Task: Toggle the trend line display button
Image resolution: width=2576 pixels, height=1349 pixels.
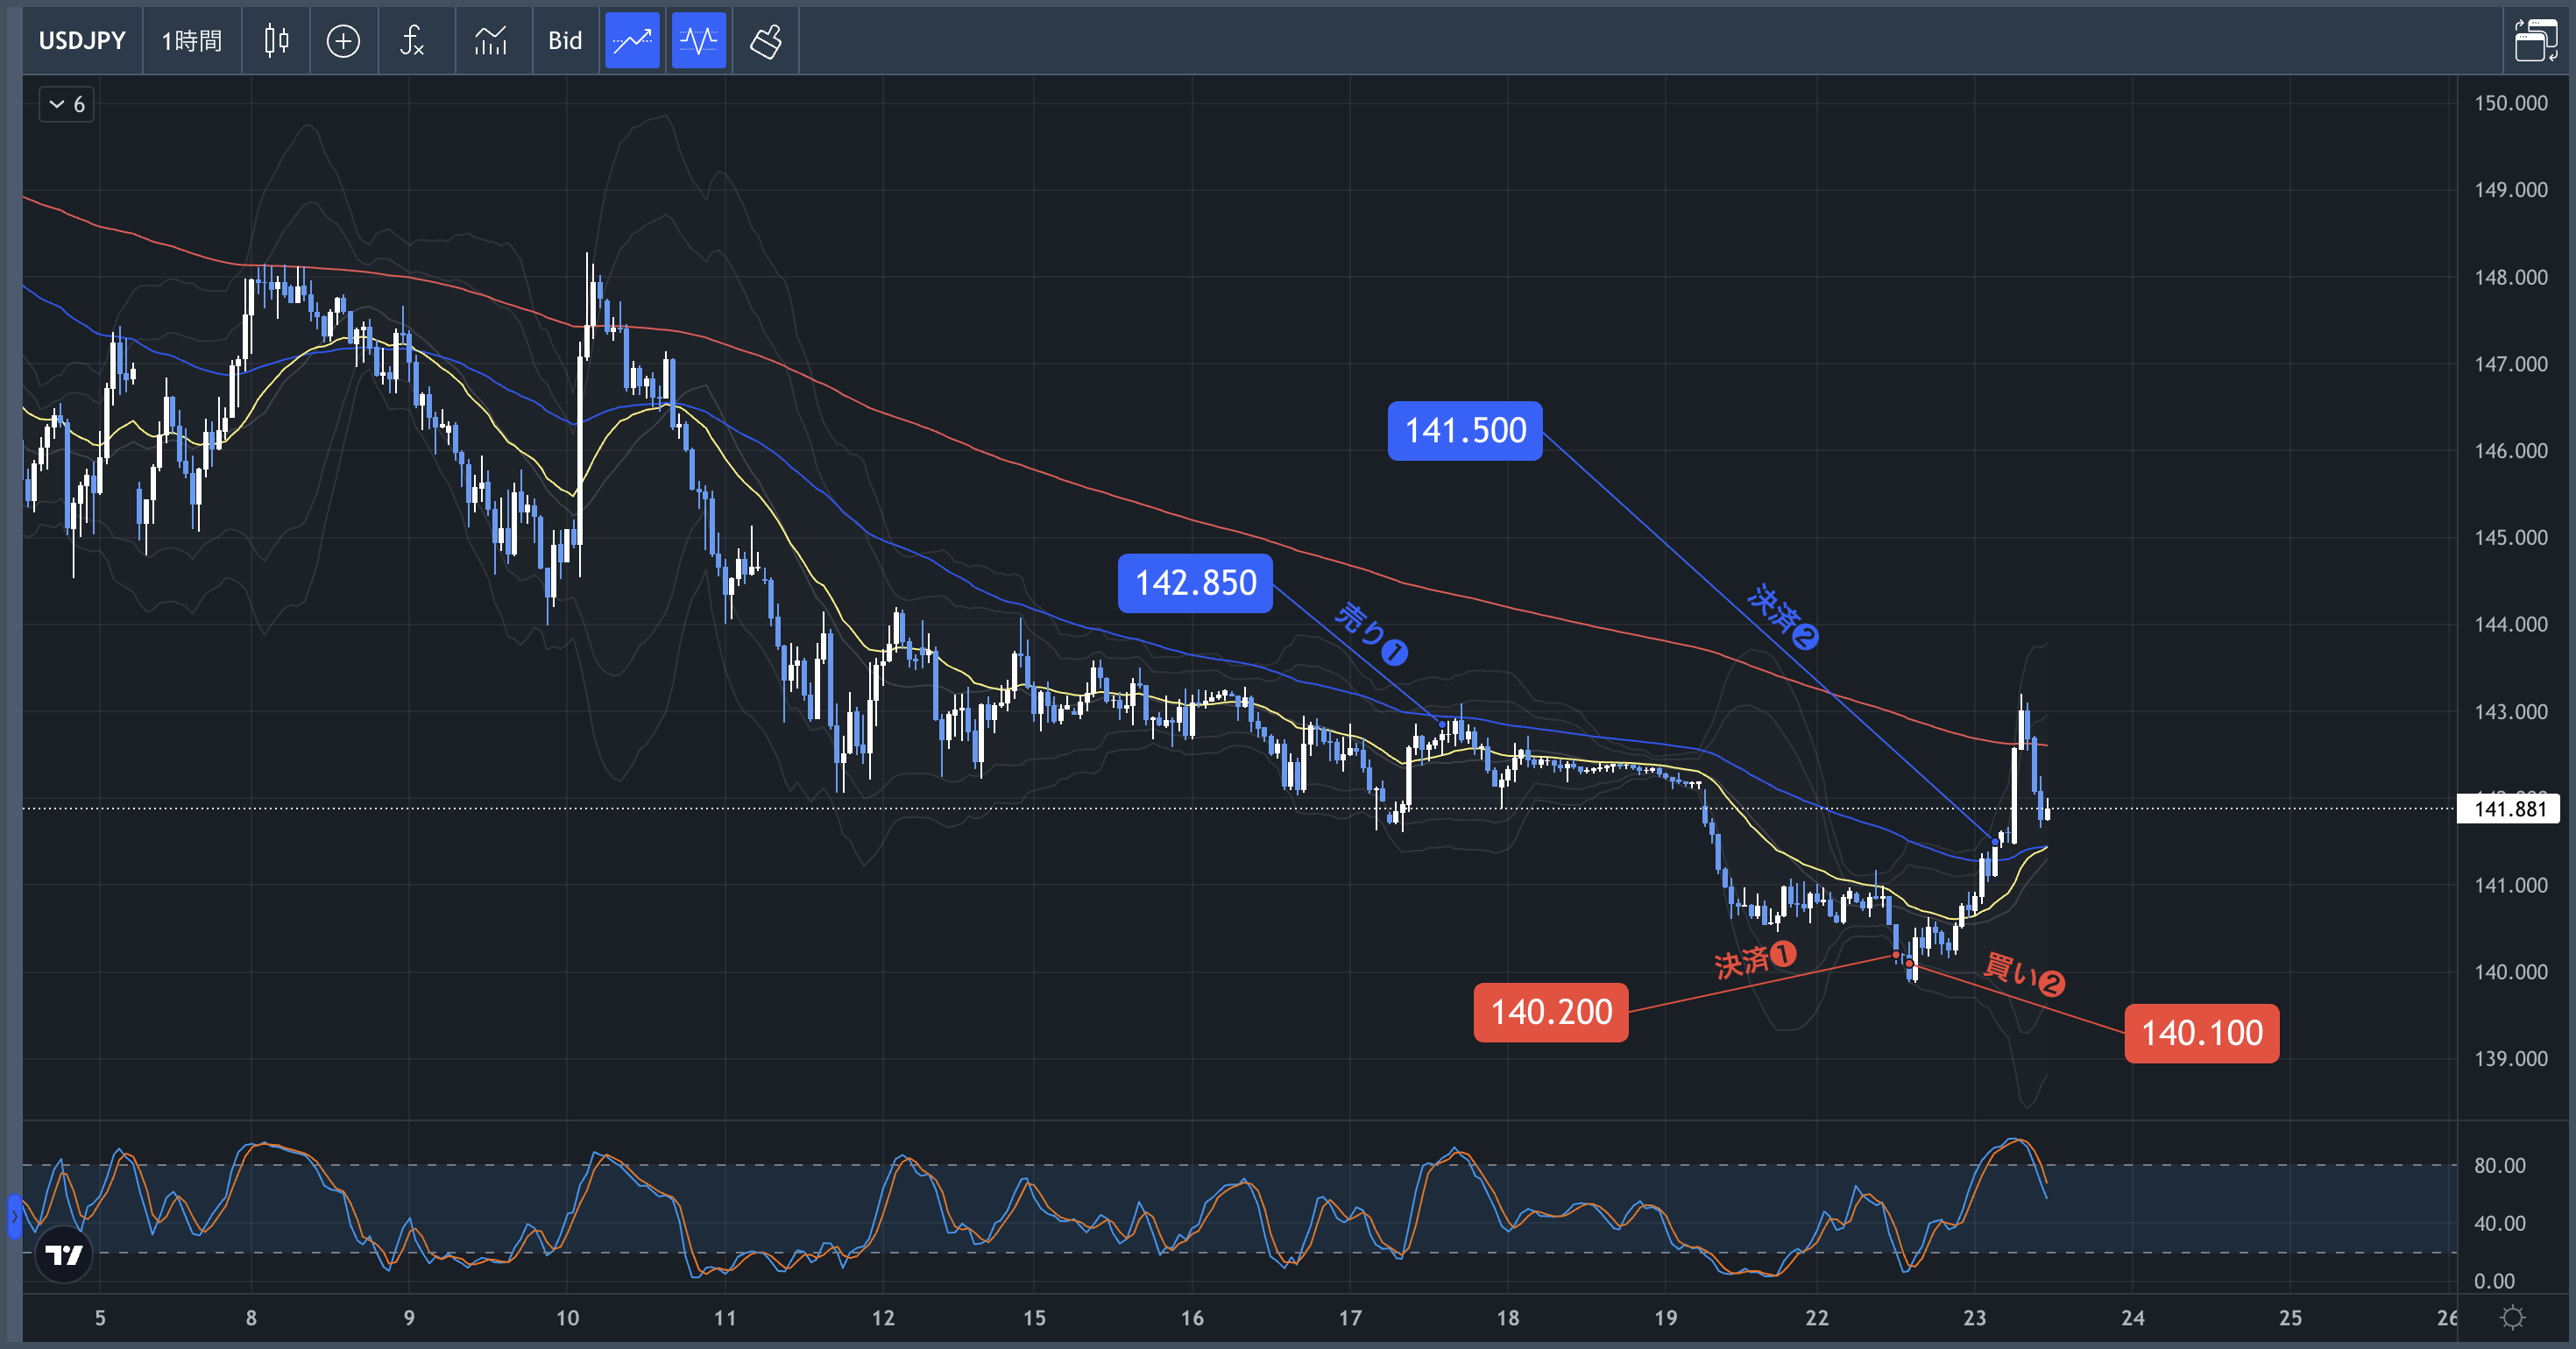Action: tap(632, 41)
